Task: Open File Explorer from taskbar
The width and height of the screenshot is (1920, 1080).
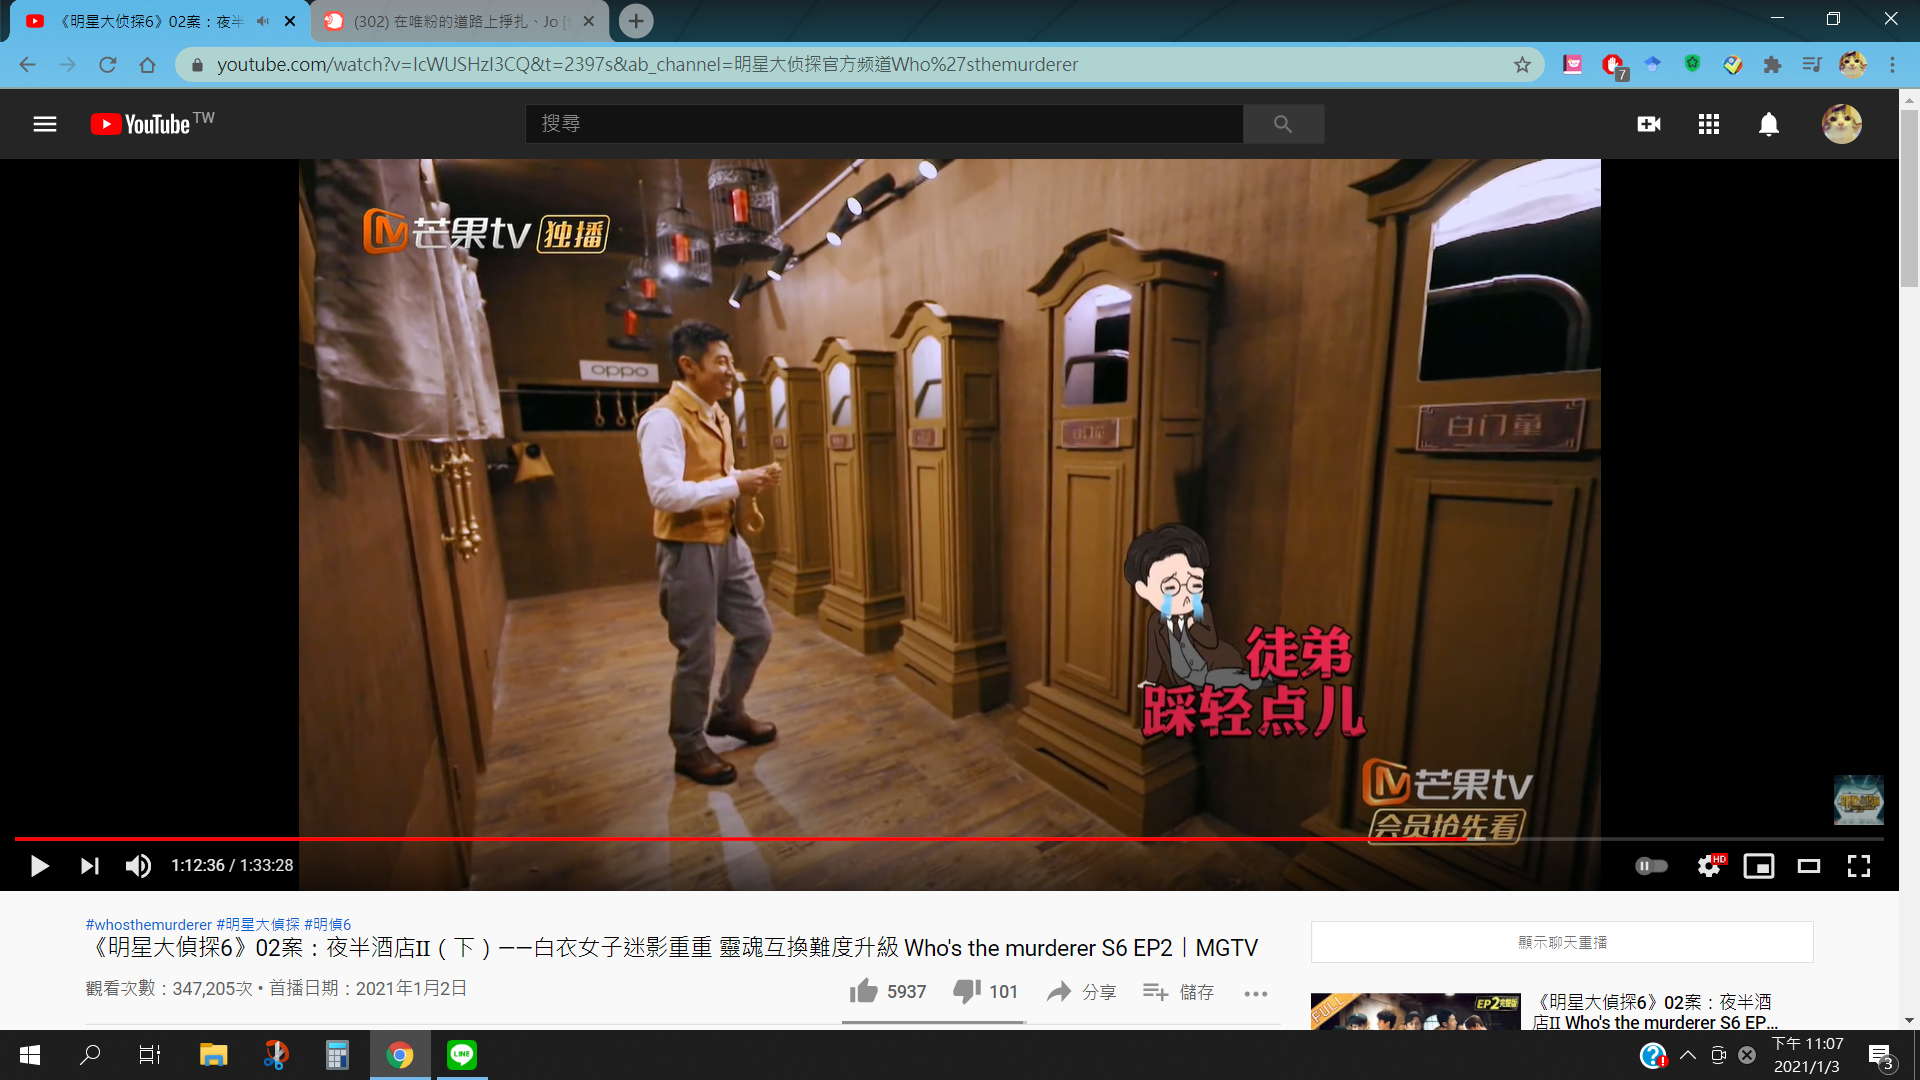Action: point(213,1055)
